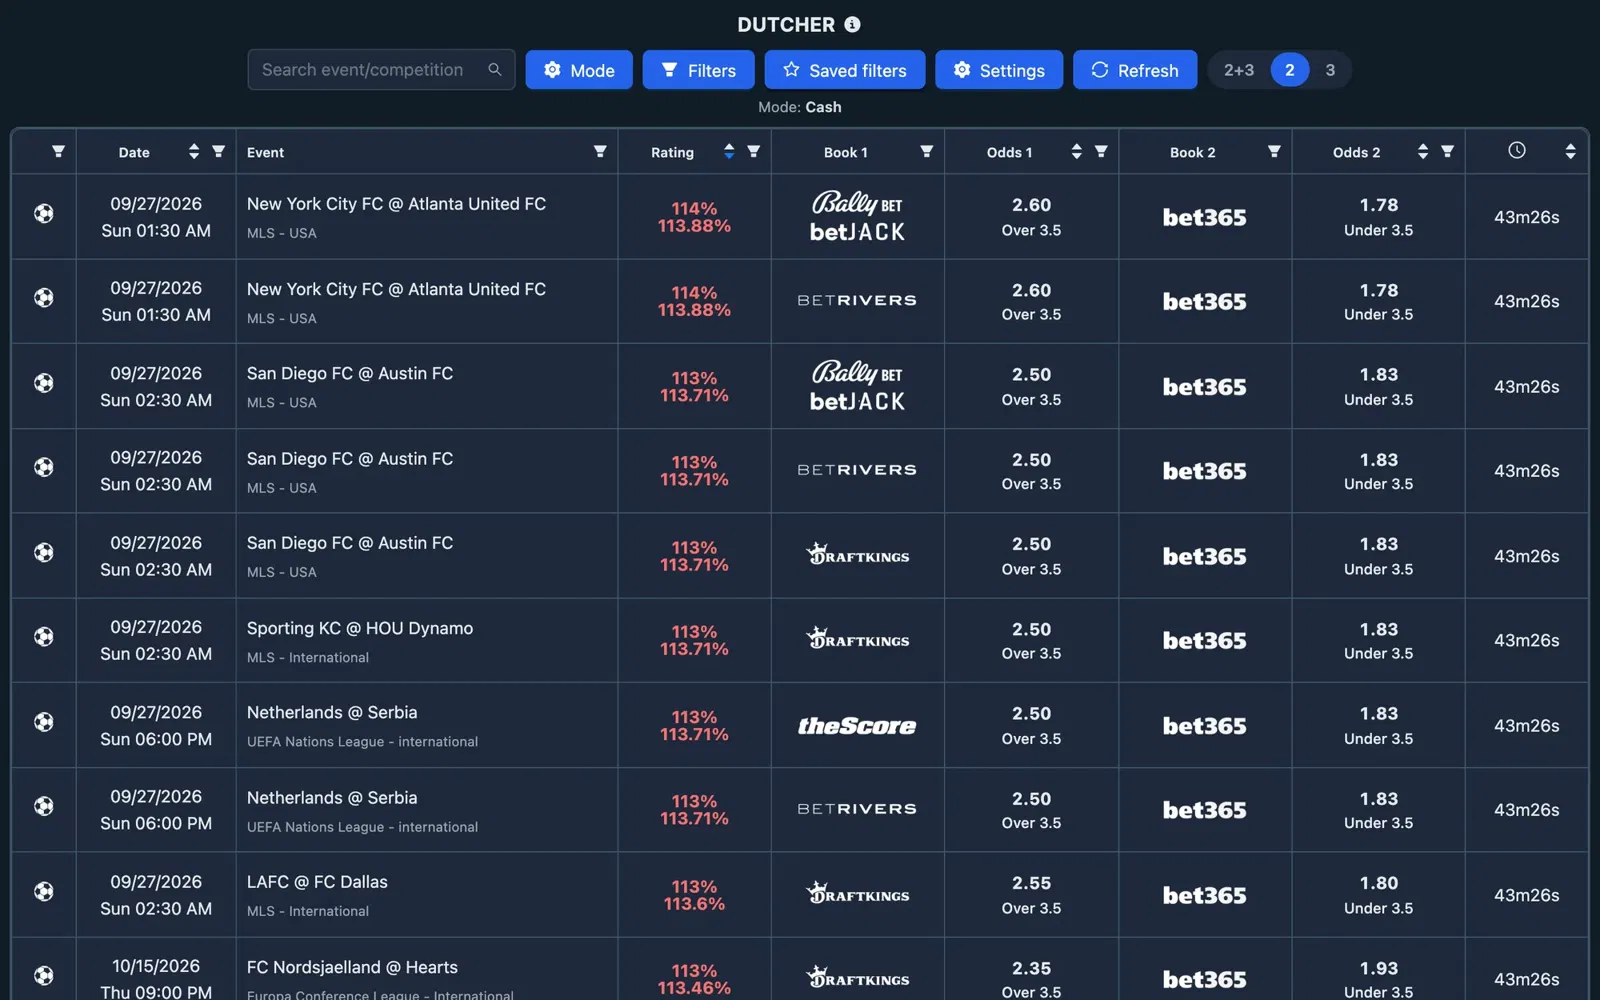
Task: Click the DraftKings logo in the Sporting KC row
Action: tap(857, 640)
